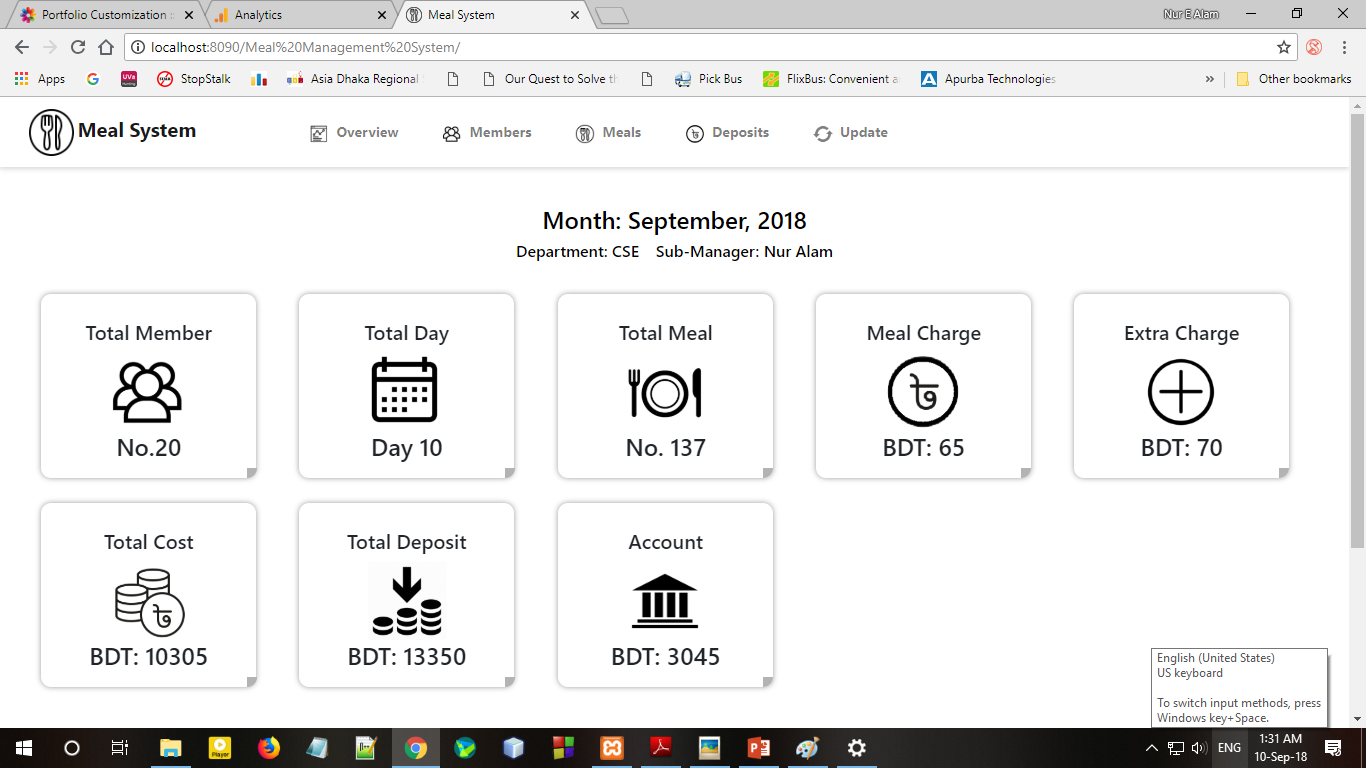Open the Apps bookmark shortcut
The height and width of the screenshot is (768, 1366).
point(40,79)
